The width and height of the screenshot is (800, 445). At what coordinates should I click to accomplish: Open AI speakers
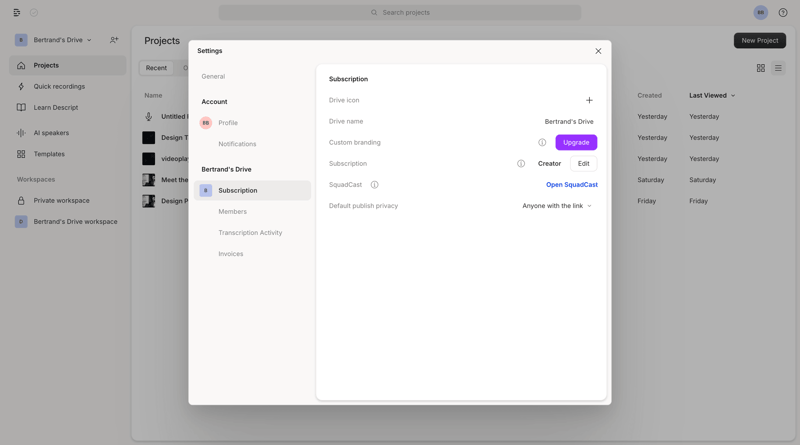[51, 133]
